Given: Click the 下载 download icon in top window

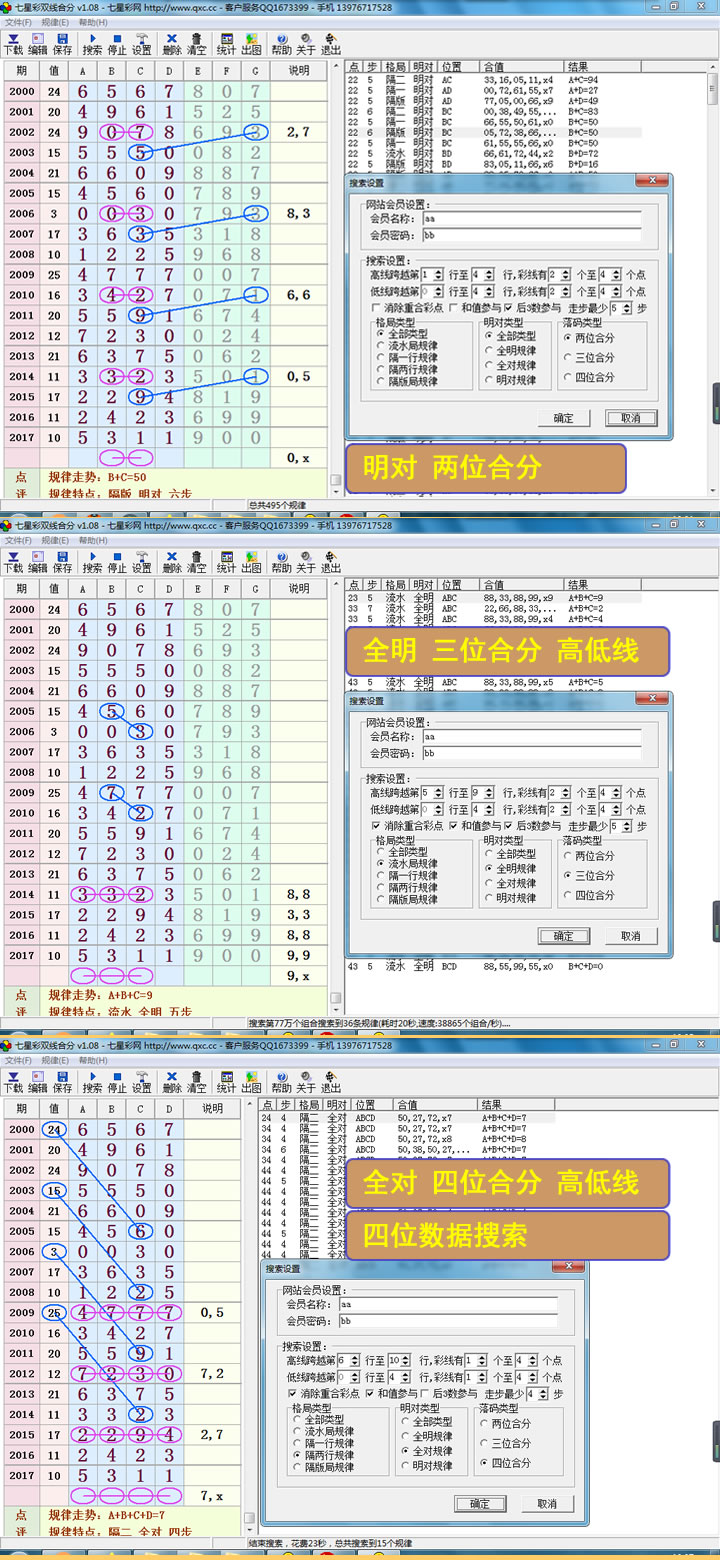Looking at the screenshot, I should click(13, 43).
